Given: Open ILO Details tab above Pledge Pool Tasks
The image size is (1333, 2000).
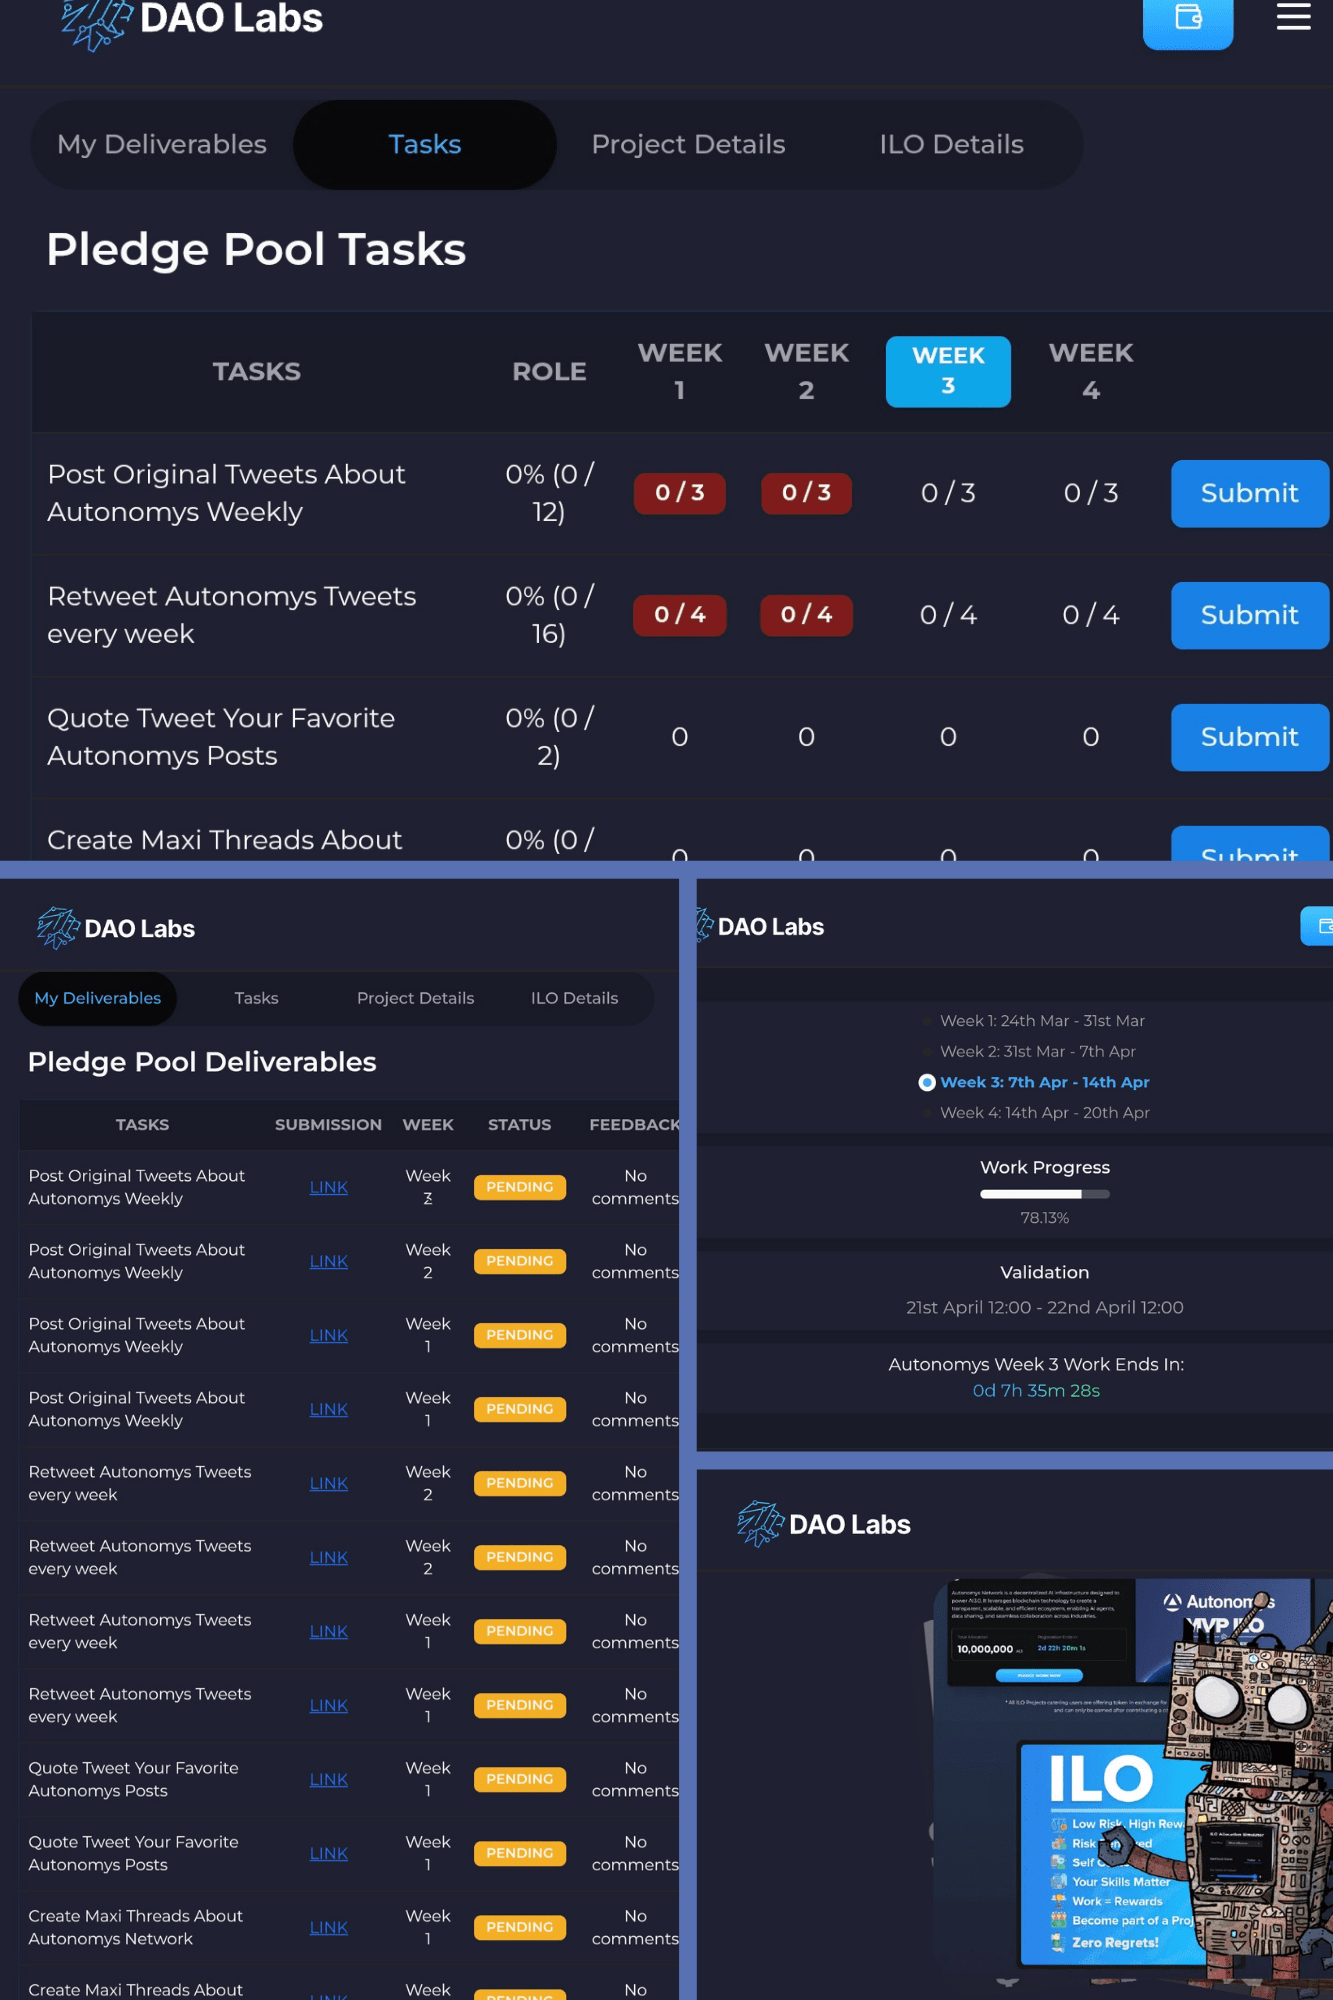Looking at the screenshot, I should pos(951,144).
